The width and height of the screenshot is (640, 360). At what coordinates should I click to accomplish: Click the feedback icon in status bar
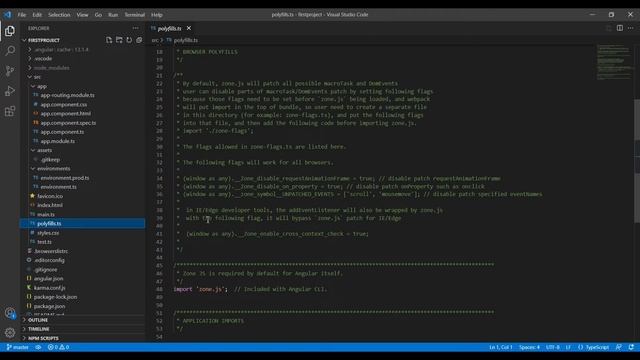(619, 347)
